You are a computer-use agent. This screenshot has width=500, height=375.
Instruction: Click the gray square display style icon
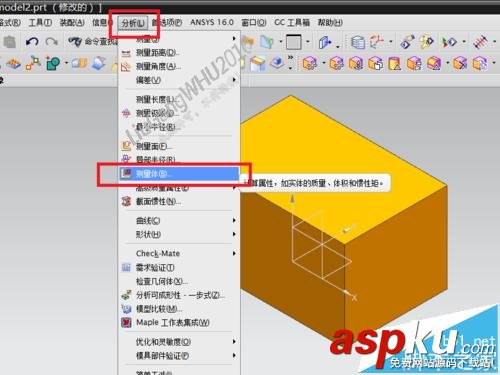coord(294,42)
